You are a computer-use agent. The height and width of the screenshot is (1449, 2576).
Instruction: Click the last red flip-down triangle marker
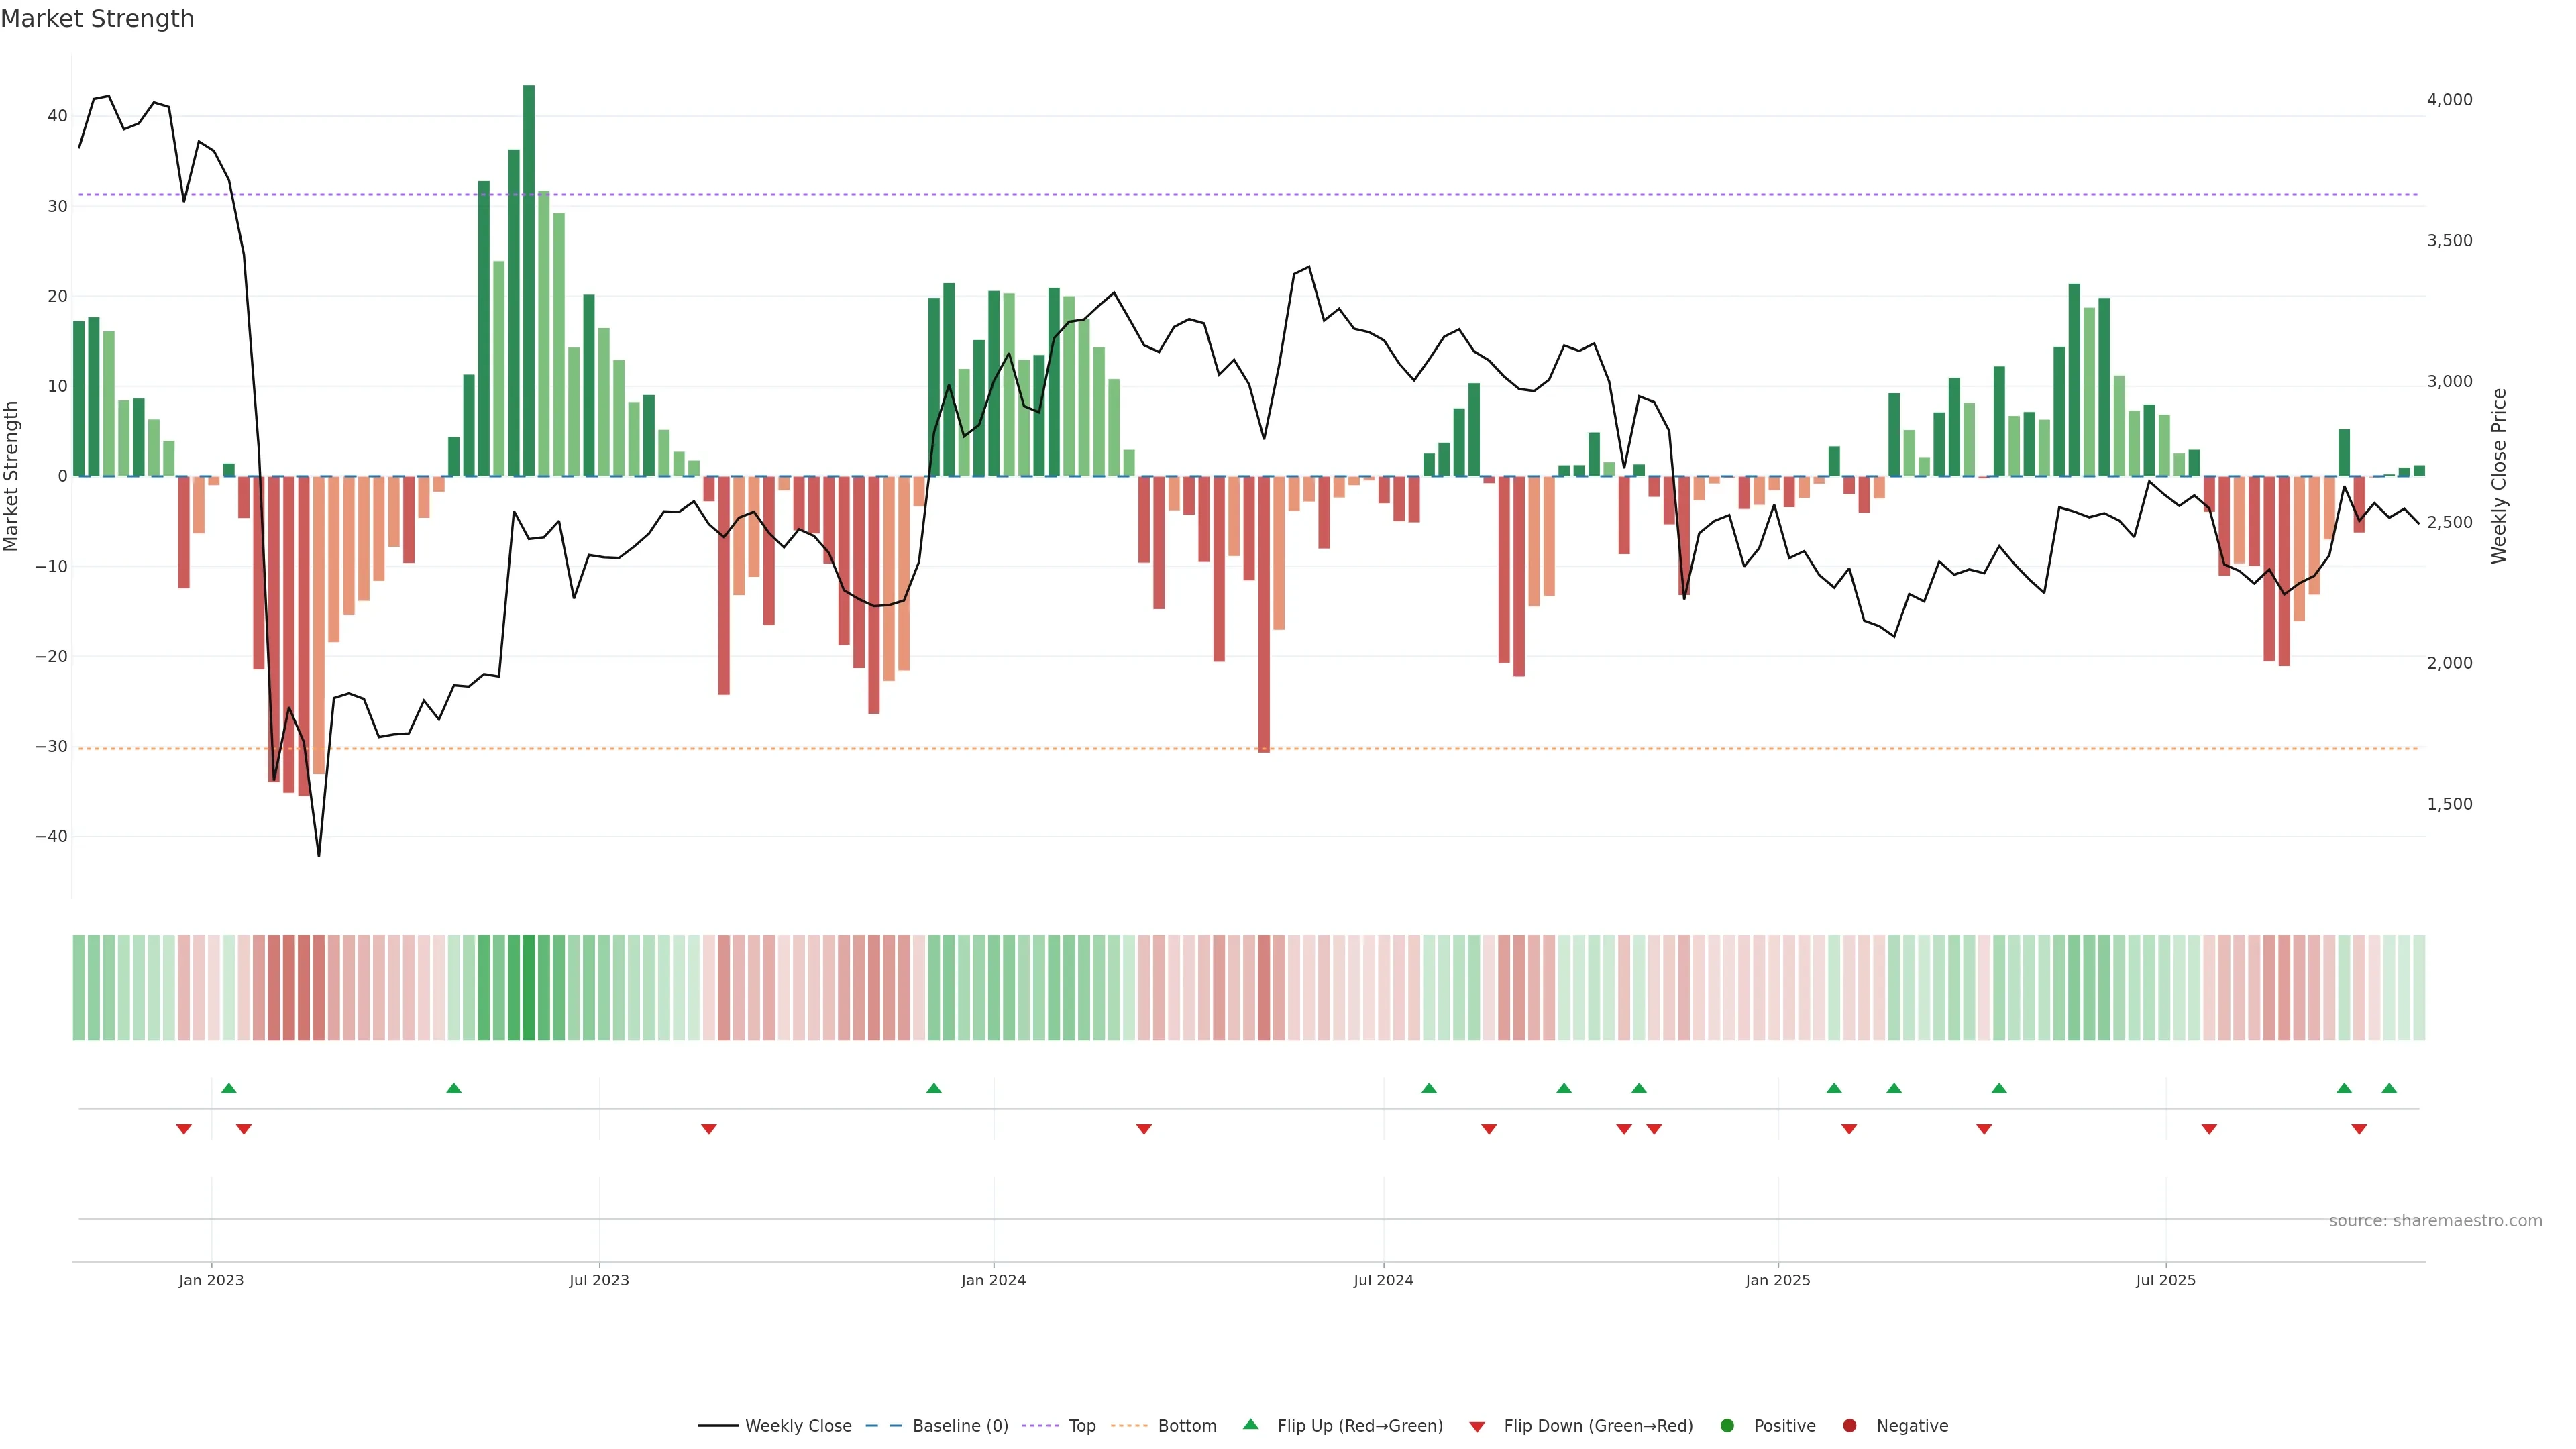[x=2359, y=1129]
